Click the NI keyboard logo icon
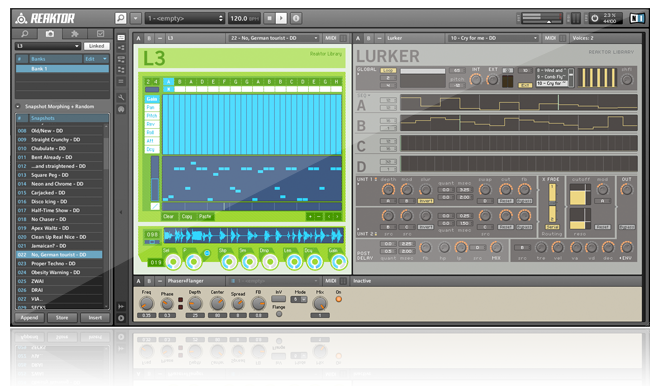The height and width of the screenshot is (386, 666). click(637, 18)
